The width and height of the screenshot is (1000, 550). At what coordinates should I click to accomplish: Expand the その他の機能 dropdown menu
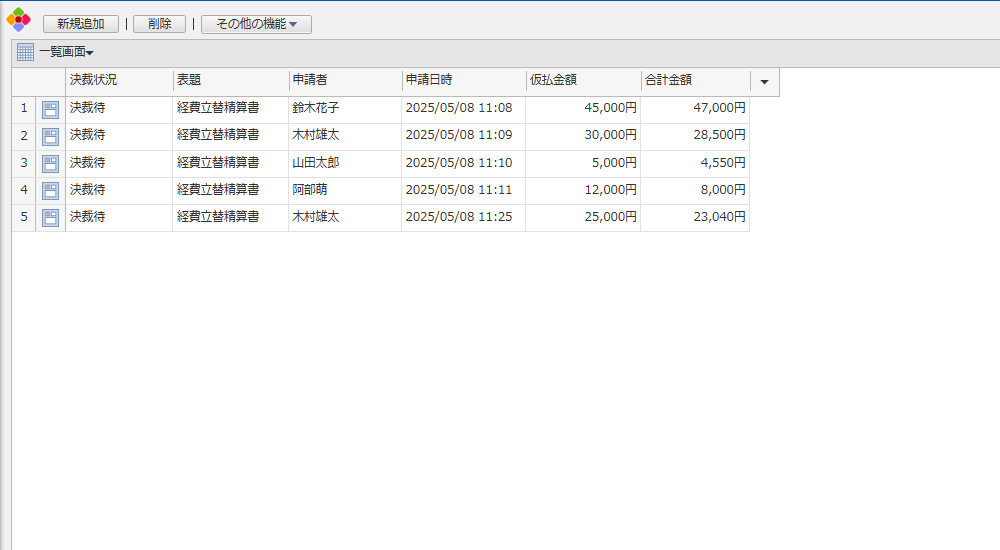[x=256, y=24]
